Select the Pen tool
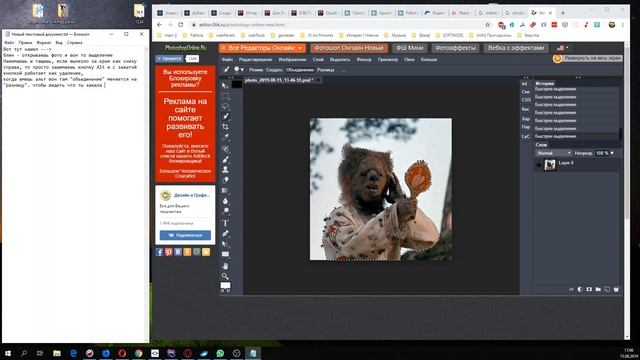This screenshot has height=360, width=640. [225, 233]
